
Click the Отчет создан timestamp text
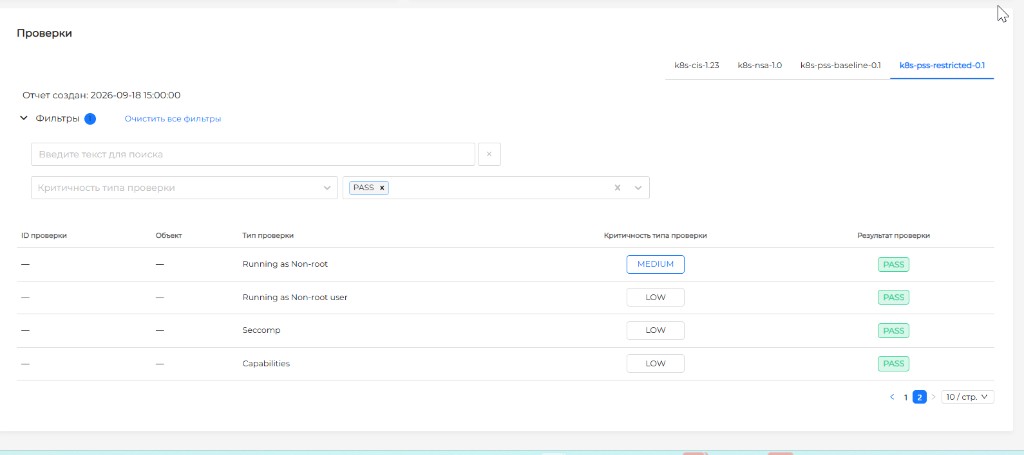pyautogui.click(x=101, y=95)
